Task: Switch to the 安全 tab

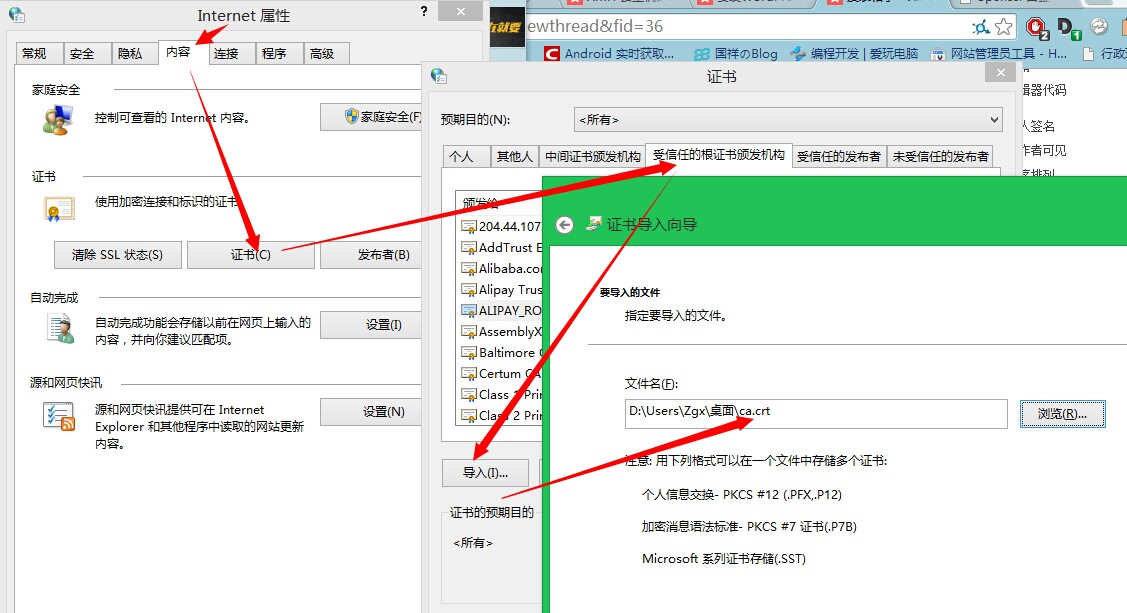Action: coord(82,54)
